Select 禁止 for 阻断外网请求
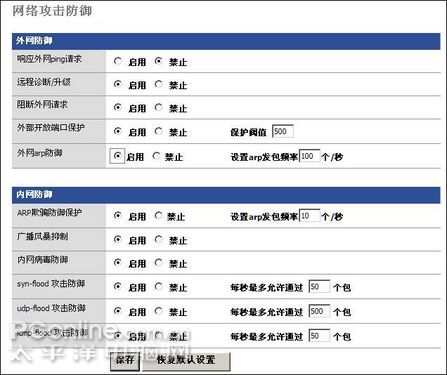 (159, 107)
